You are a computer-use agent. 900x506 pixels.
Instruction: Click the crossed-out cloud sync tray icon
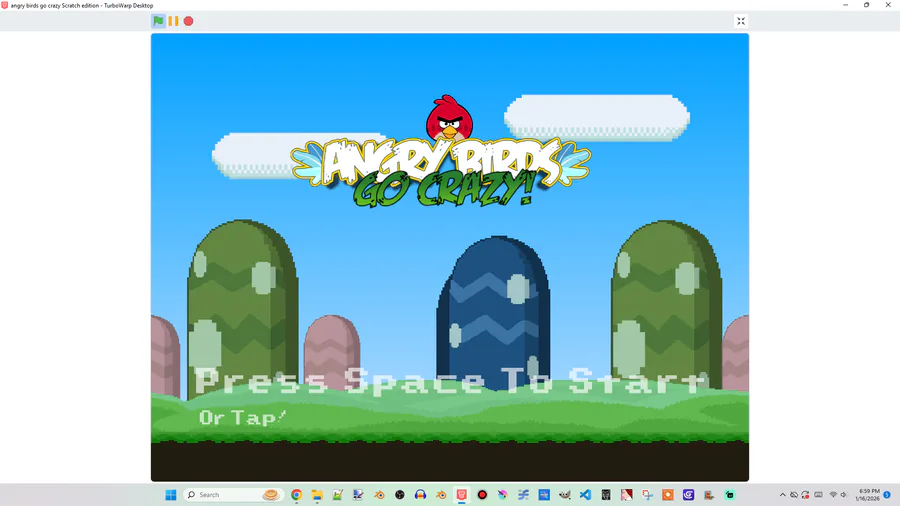794,495
